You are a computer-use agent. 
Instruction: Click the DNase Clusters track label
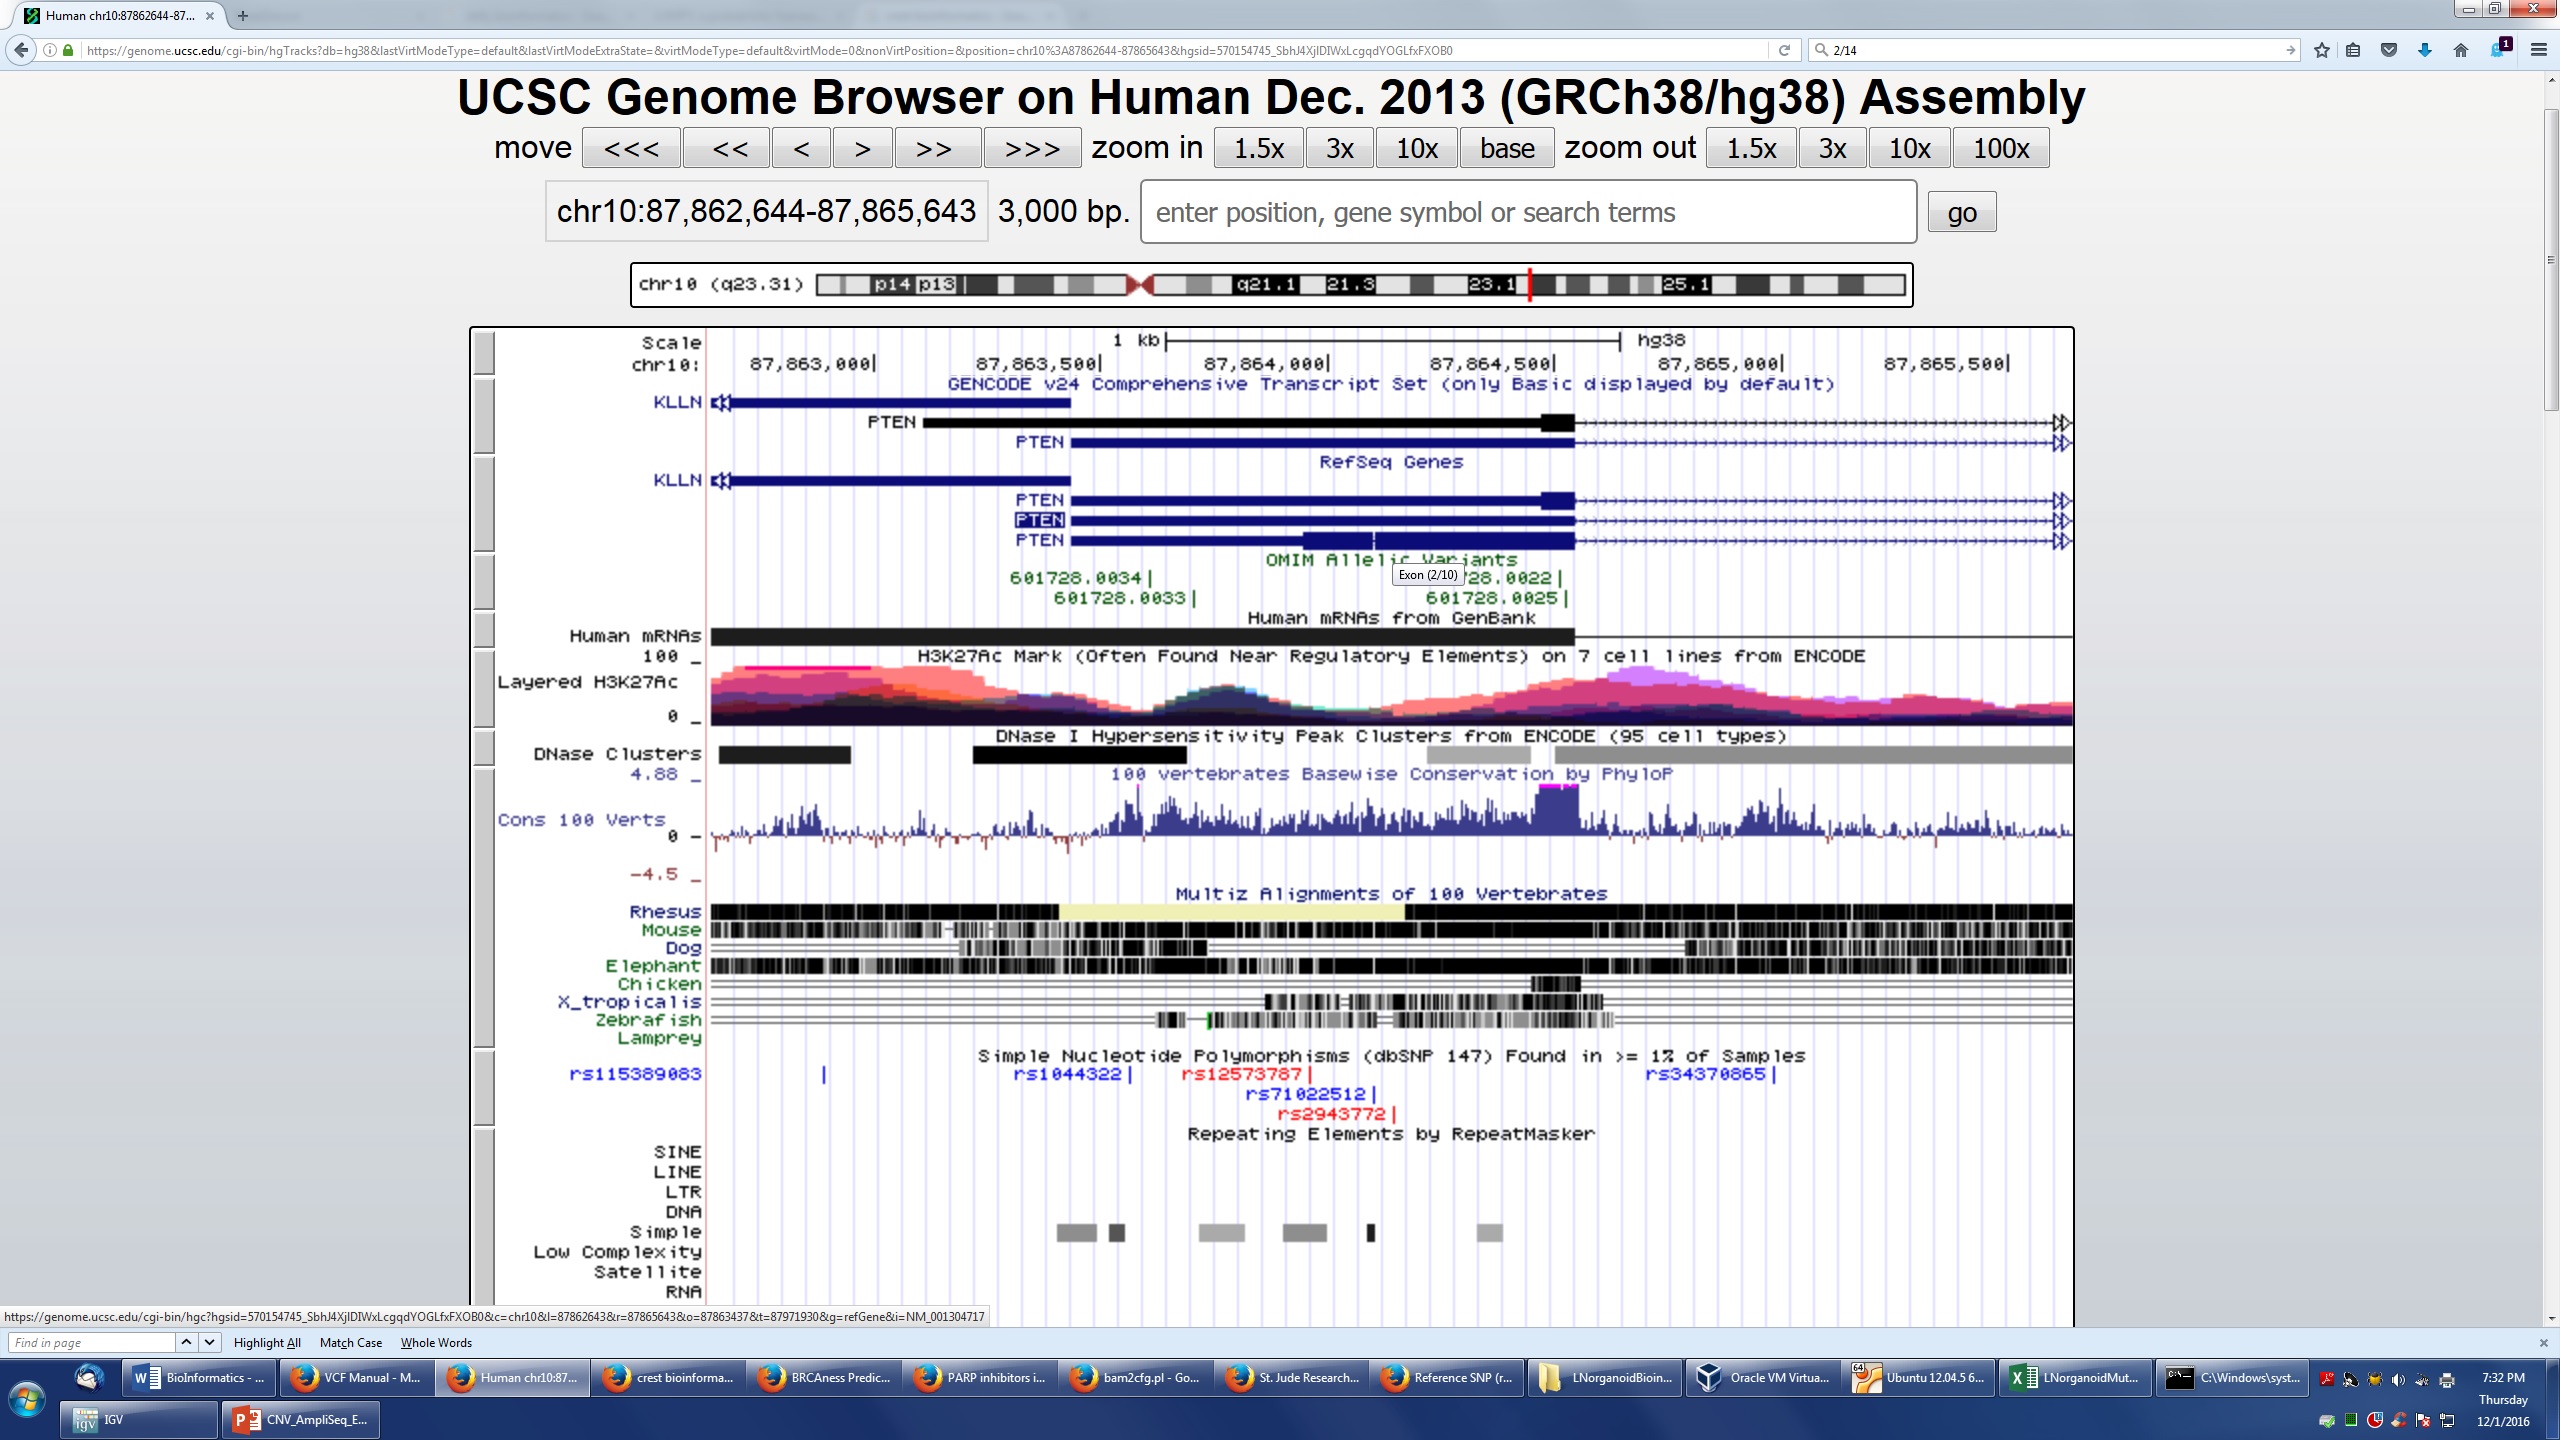click(x=618, y=754)
